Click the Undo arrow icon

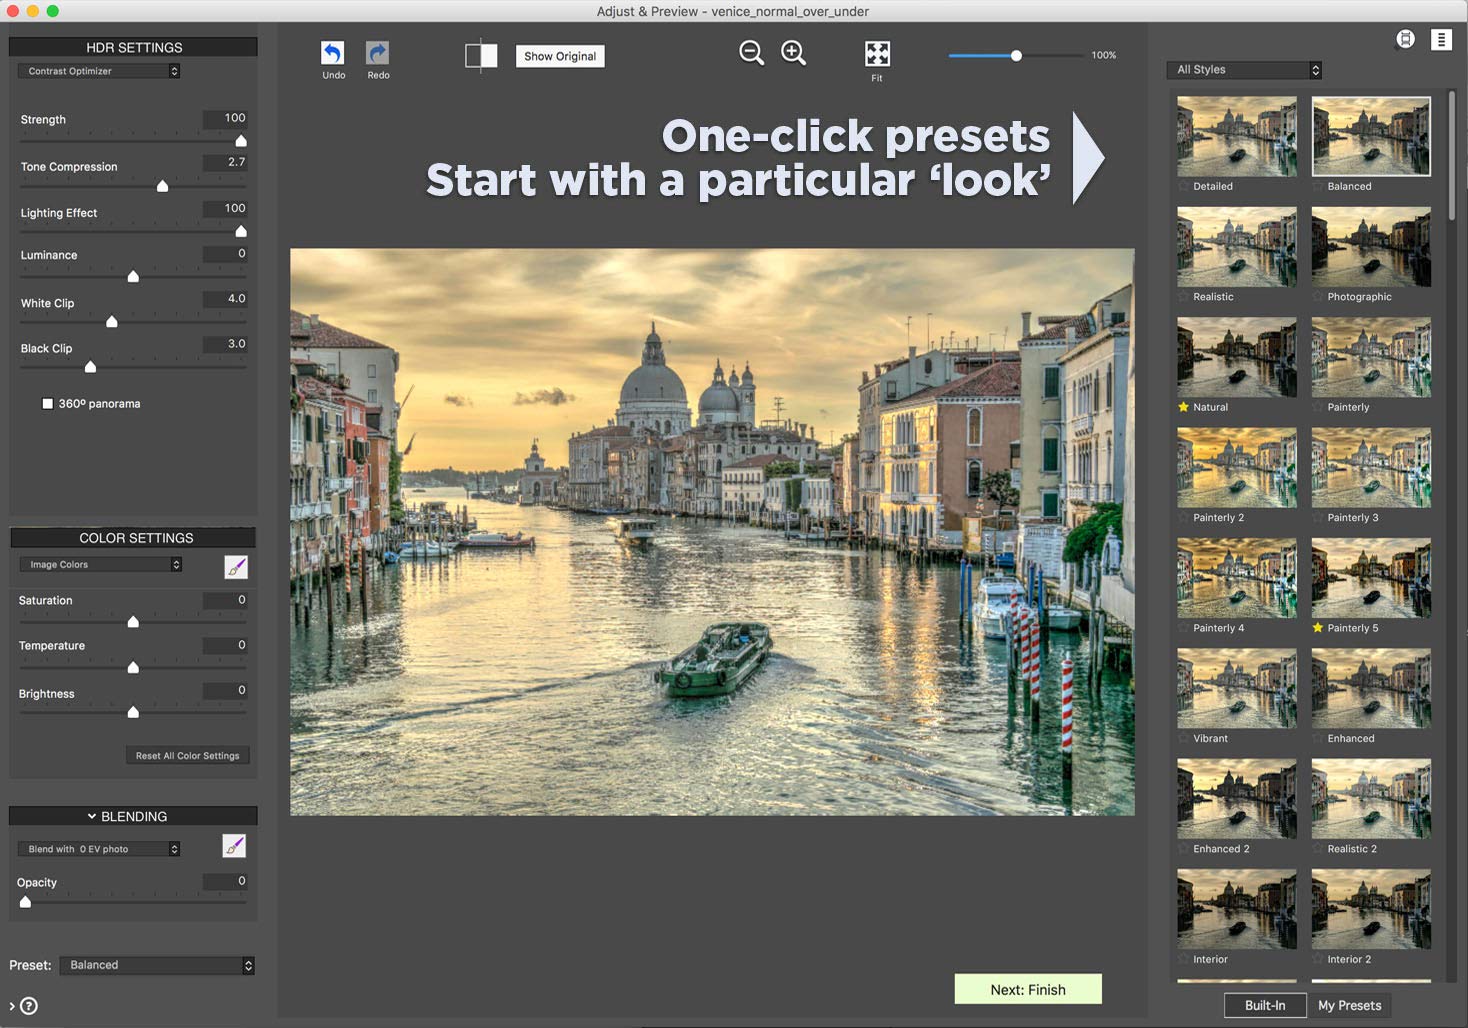coord(333,54)
